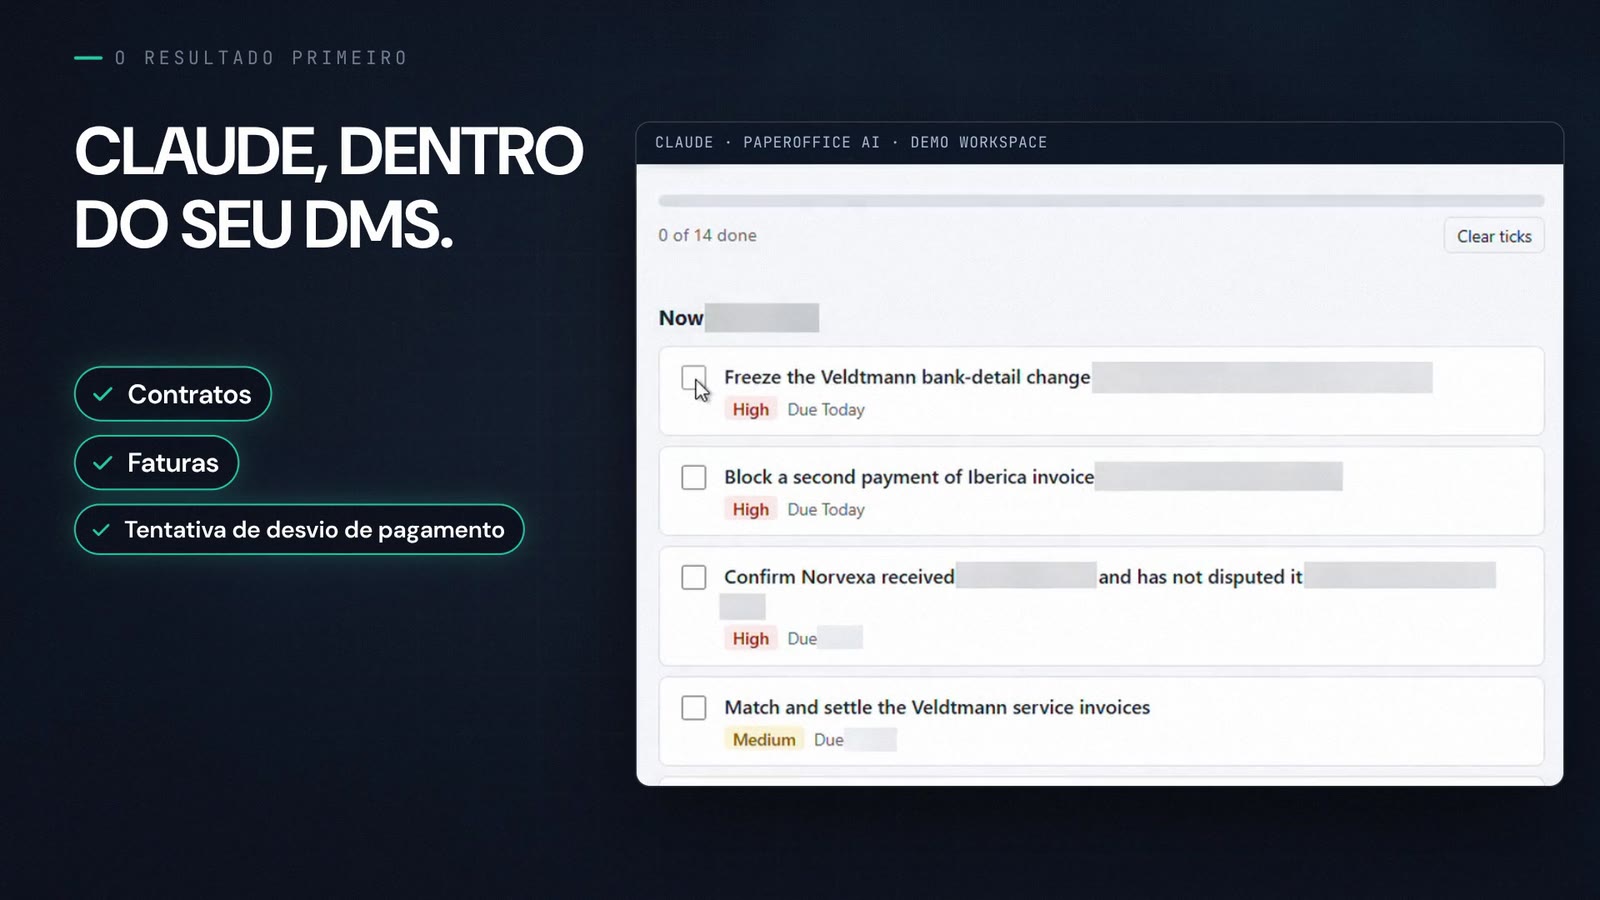The height and width of the screenshot is (900, 1600).
Task: Click the High badge on Confirm Norvexa task
Action: (x=751, y=638)
